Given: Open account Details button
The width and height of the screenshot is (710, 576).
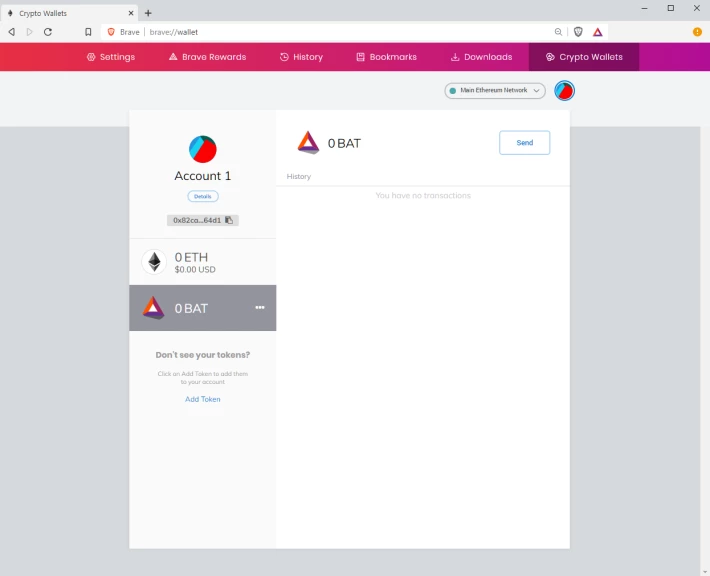Looking at the screenshot, I should tap(203, 197).
